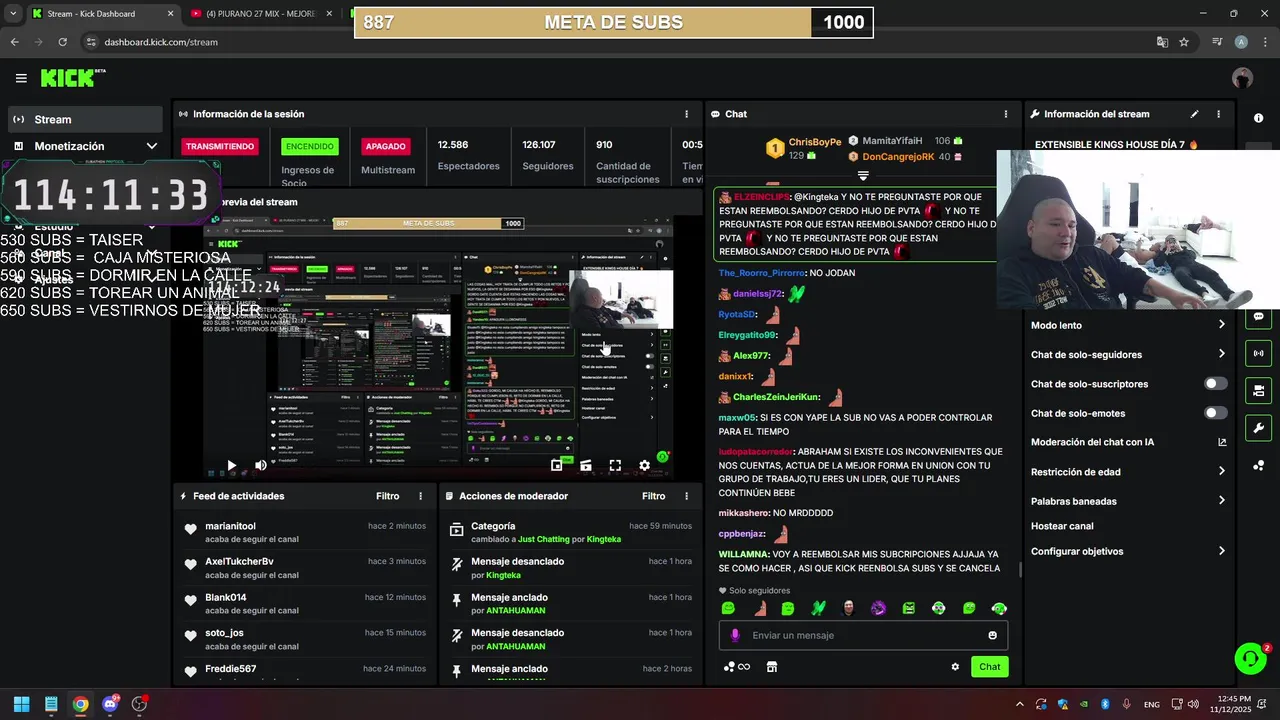Open emoji picker in message box
This screenshot has width=1280, height=720.
[x=992, y=635]
